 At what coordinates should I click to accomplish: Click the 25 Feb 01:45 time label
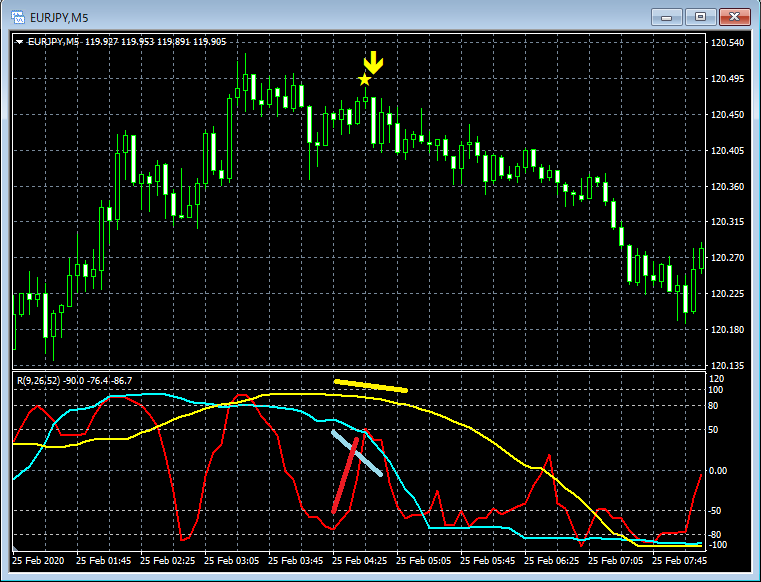tap(103, 561)
